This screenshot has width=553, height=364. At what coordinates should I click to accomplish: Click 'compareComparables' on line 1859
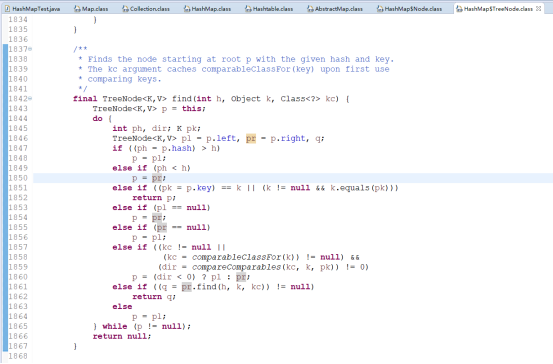point(236,267)
